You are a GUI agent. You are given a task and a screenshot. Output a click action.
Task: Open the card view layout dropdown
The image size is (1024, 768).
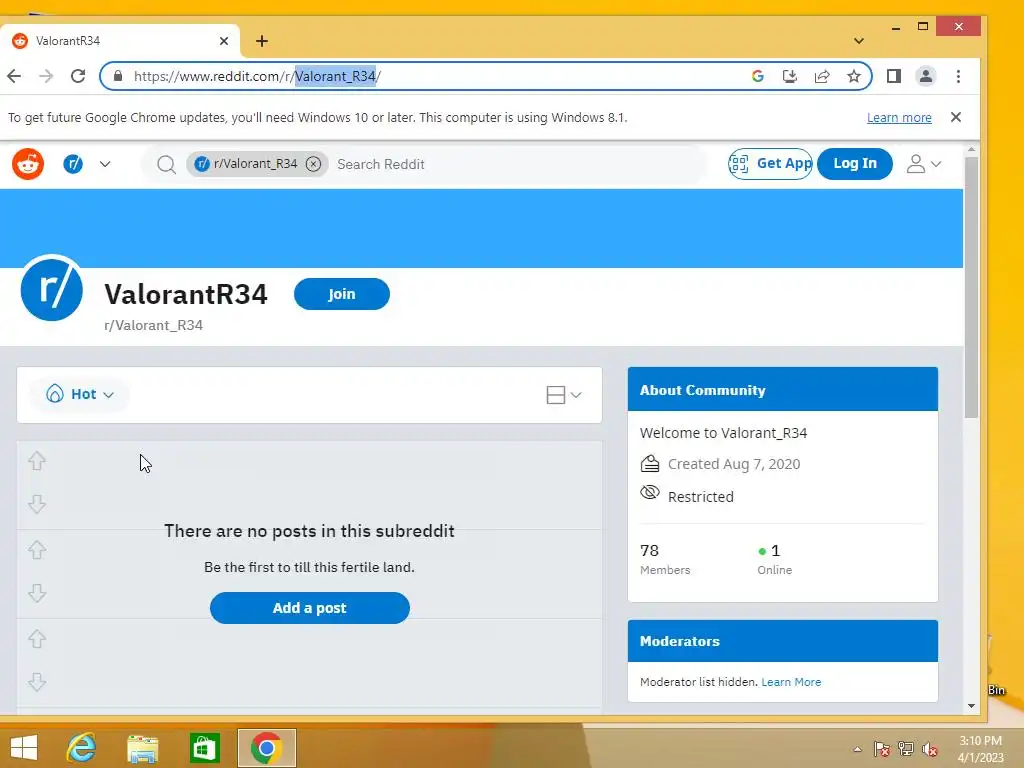pos(563,394)
